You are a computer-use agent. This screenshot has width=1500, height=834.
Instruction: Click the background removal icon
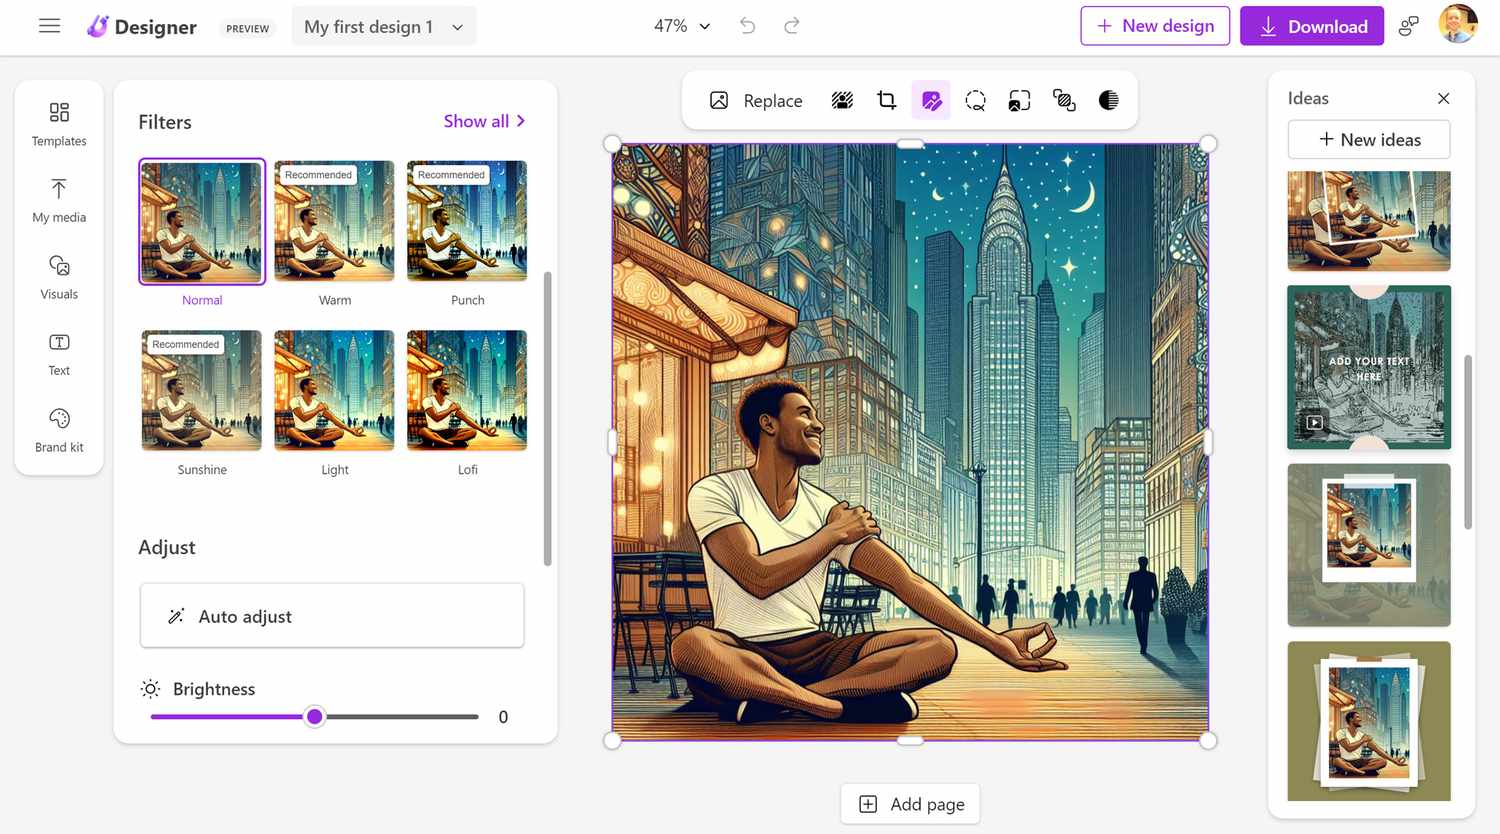(x=842, y=100)
